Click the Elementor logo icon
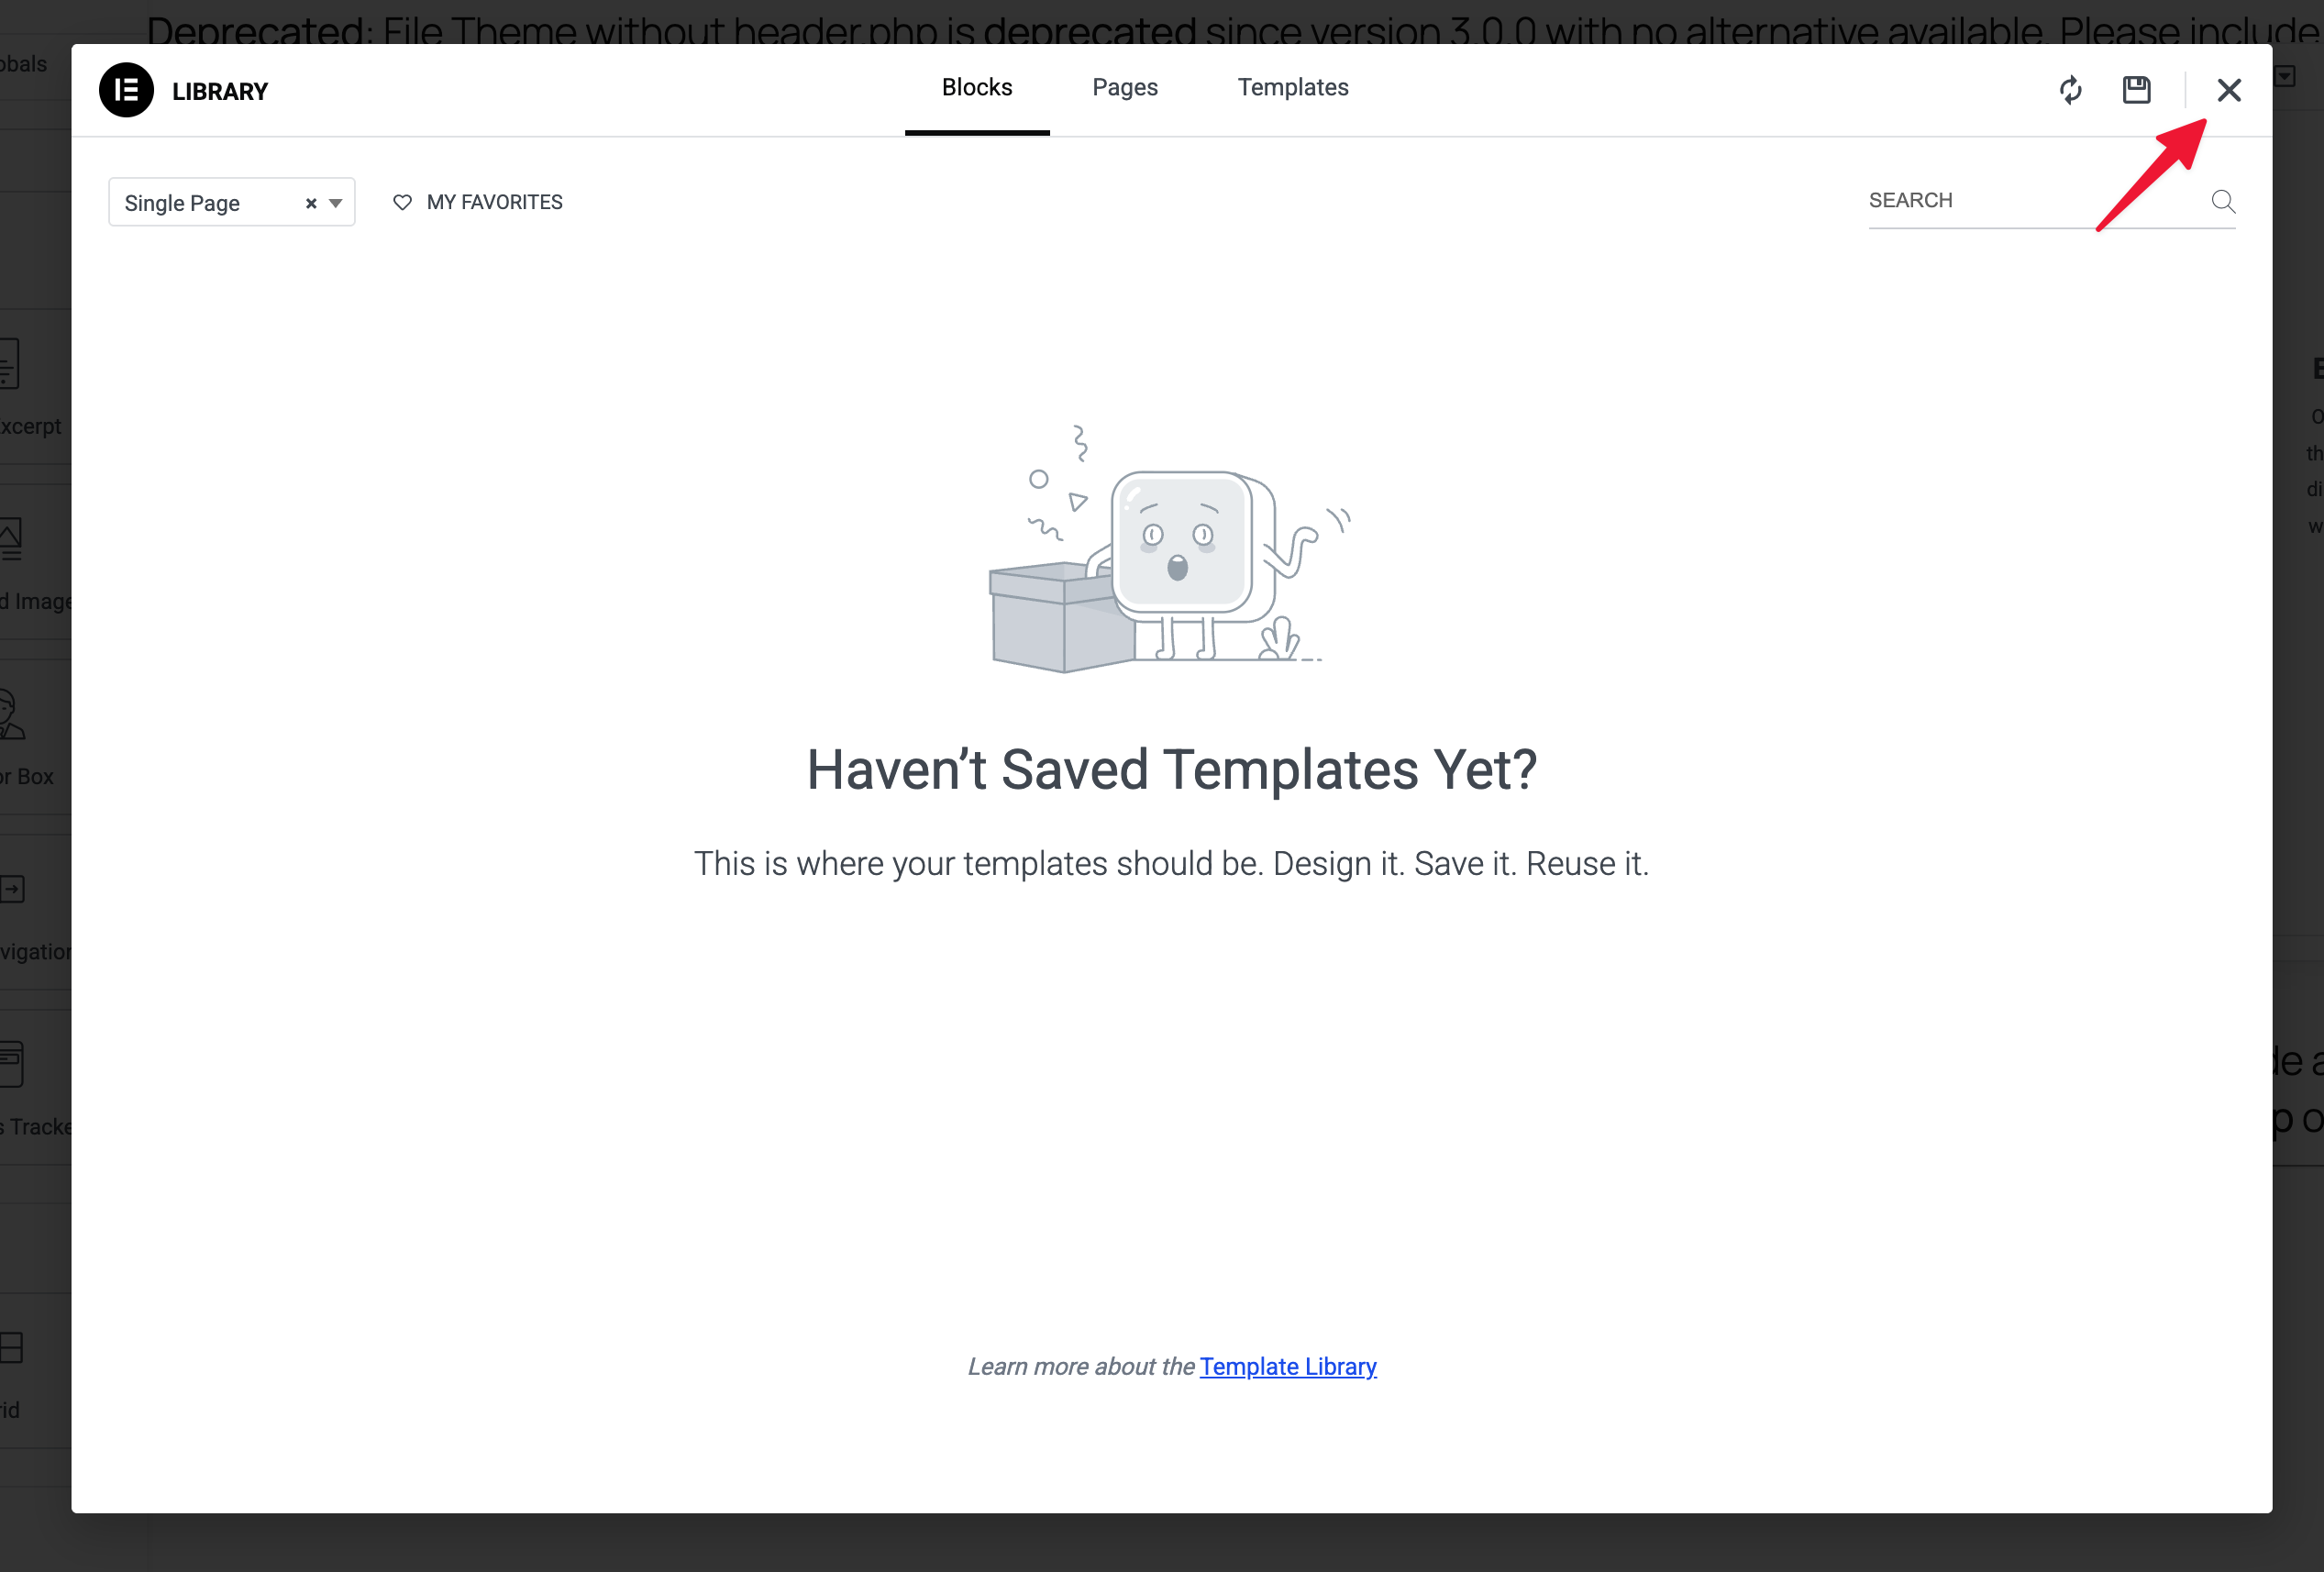Image resolution: width=2324 pixels, height=1572 pixels. coord(126,90)
